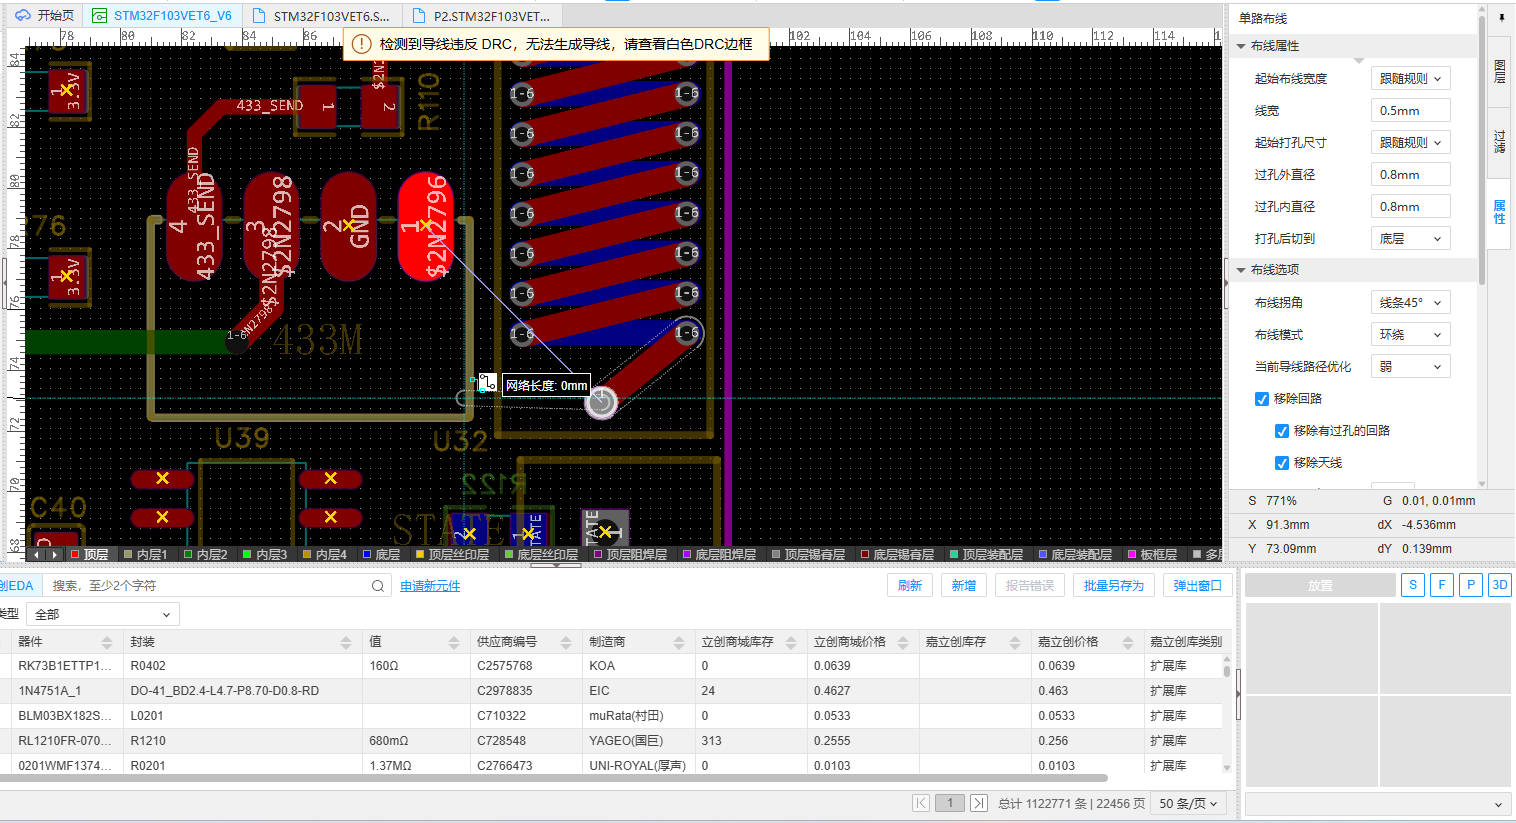Click the F view button in the preview panel
Viewport: 1516px width, 823px height.
tap(1442, 585)
